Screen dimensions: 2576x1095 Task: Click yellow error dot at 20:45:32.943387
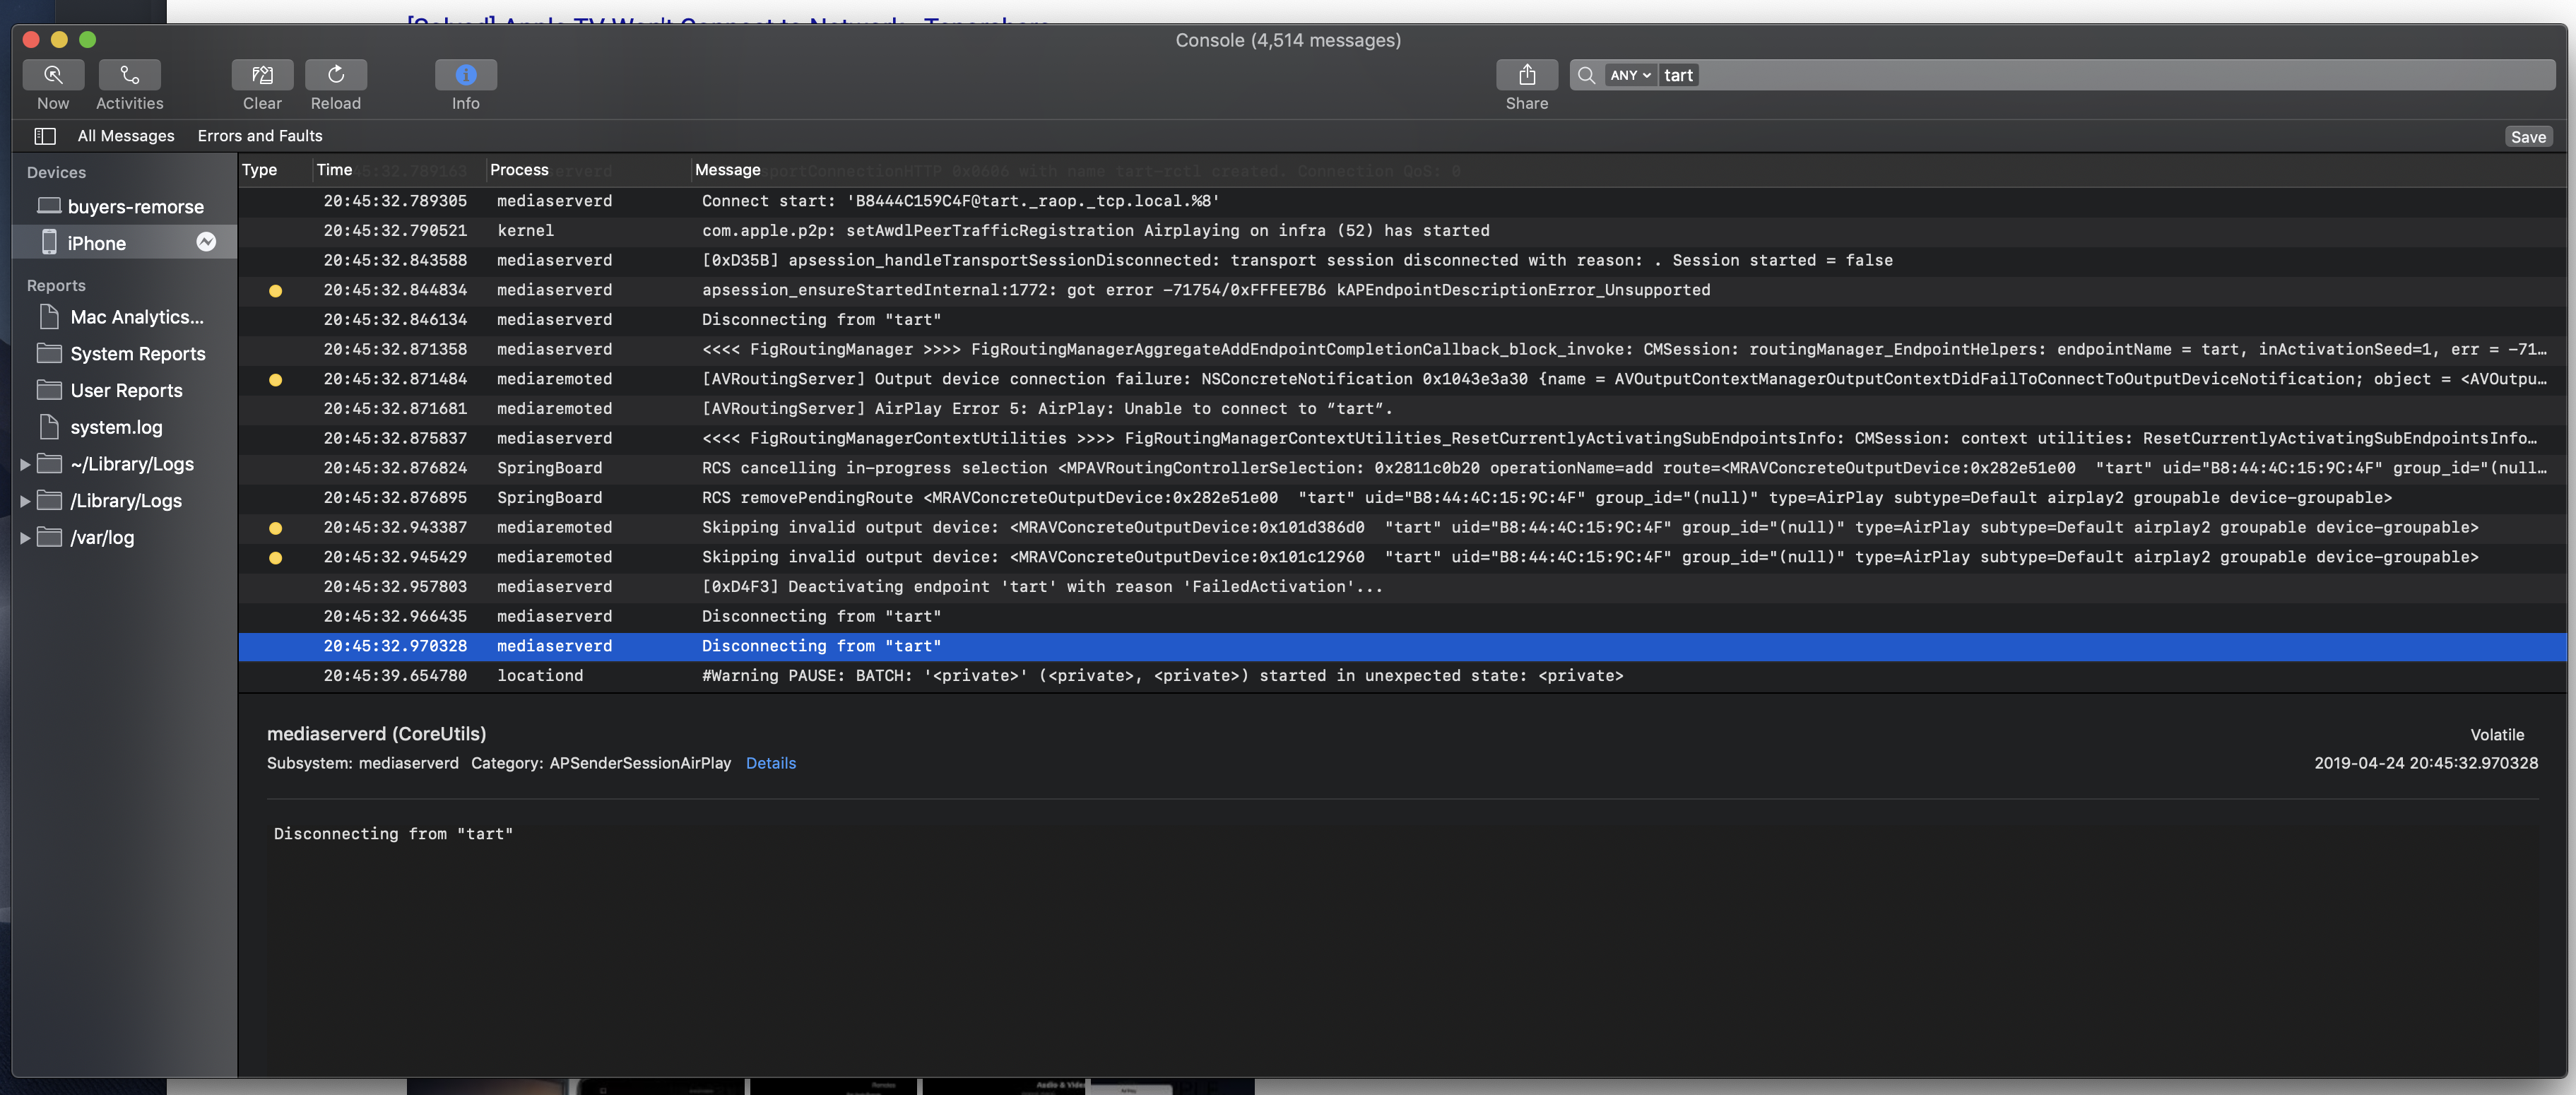pos(276,528)
